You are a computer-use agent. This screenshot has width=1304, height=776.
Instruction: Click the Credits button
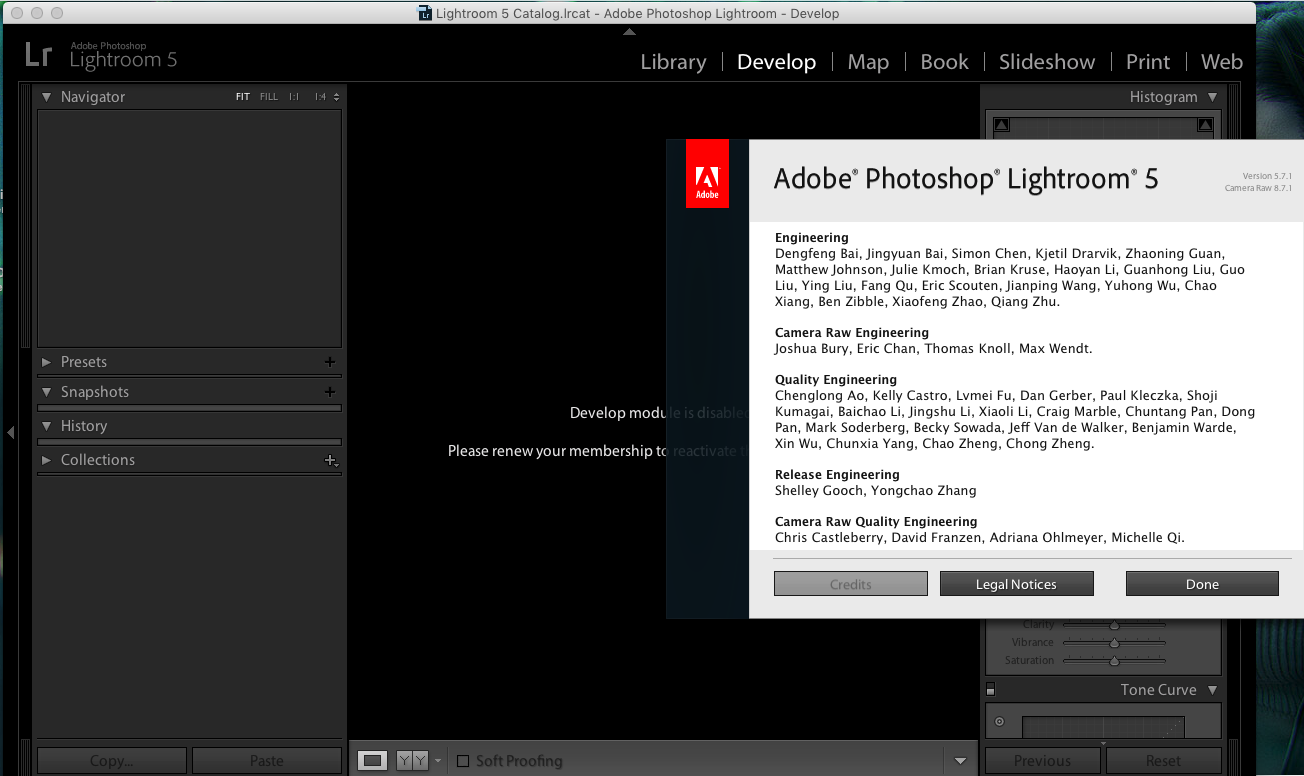click(x=851, y=584)
